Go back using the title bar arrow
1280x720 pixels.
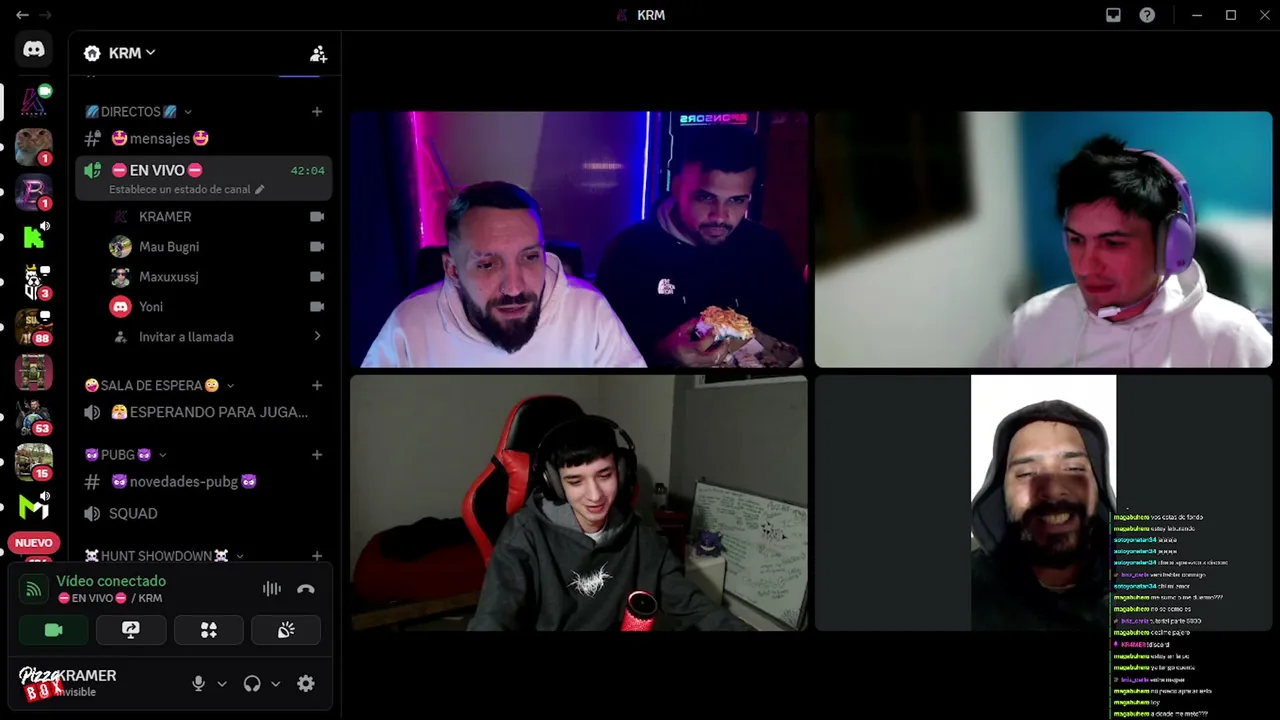[x=22, y=15]
